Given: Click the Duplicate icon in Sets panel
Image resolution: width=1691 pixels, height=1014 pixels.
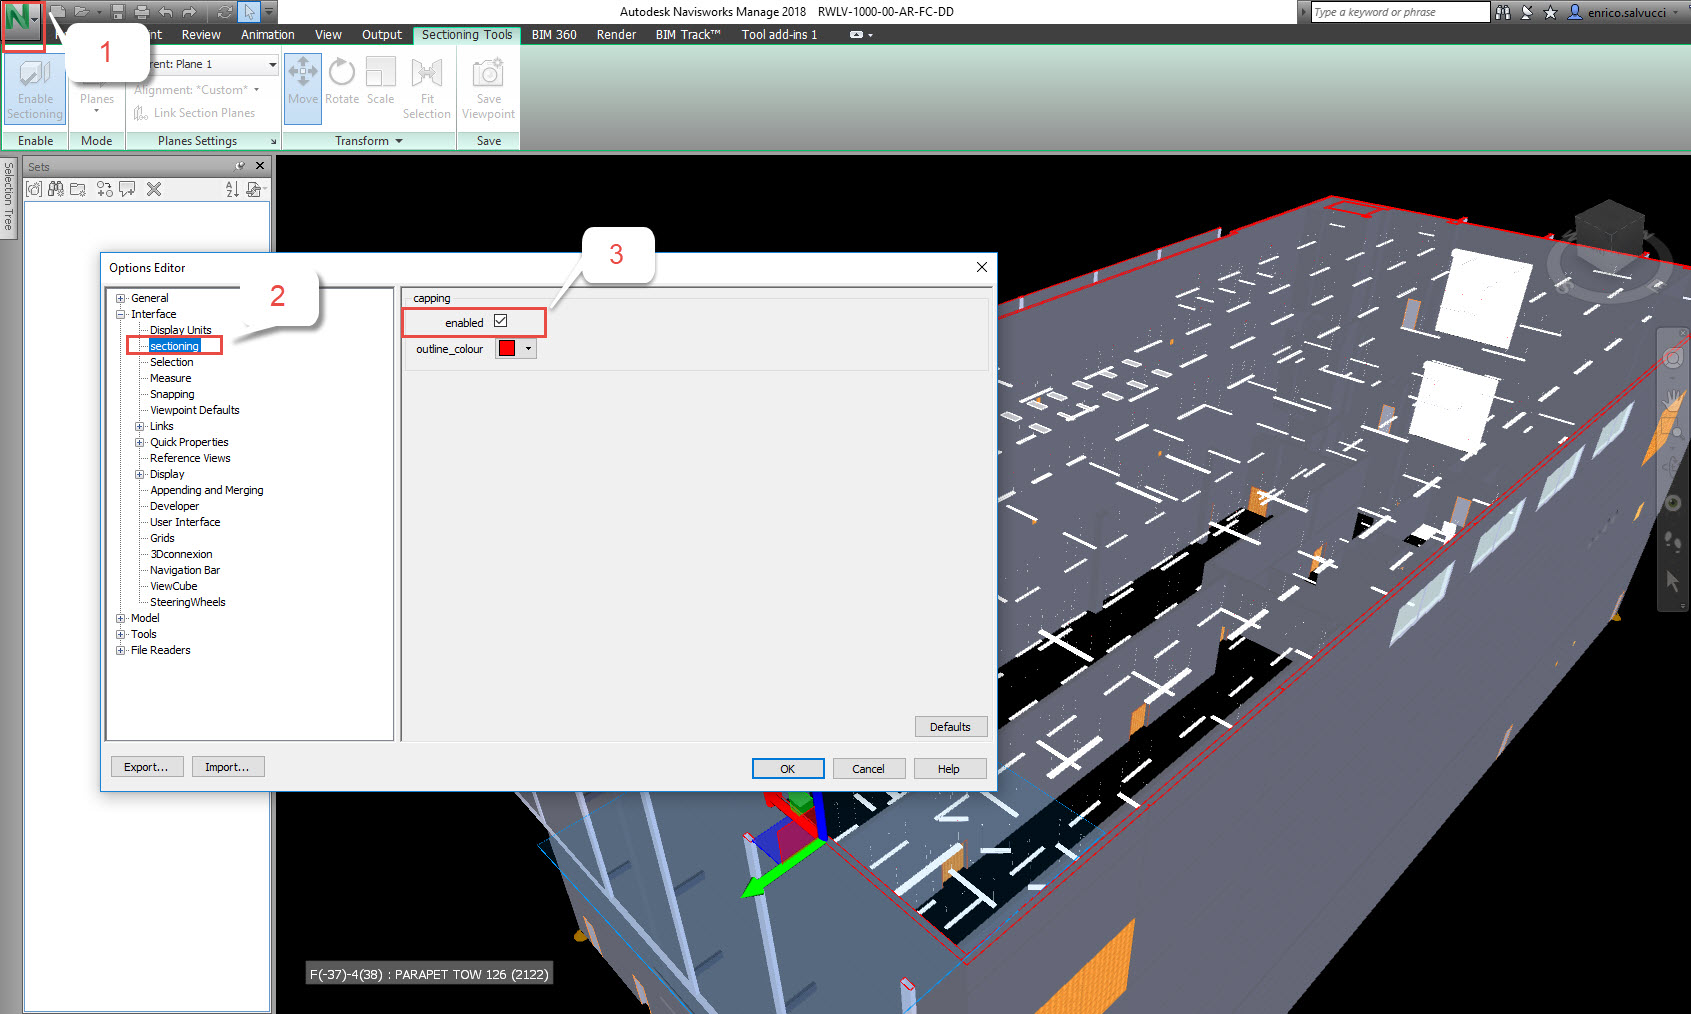Looking at the screenshot, I should point(105,189).
